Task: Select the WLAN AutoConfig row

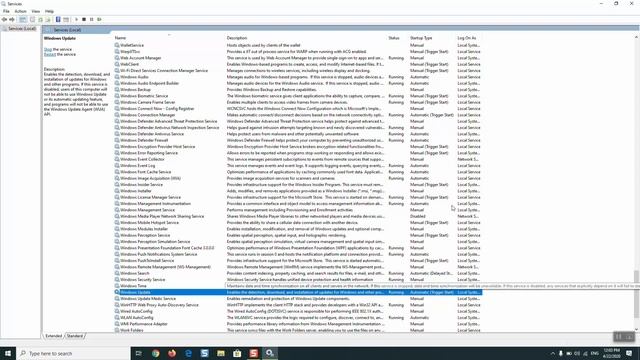Action: point(298,318)
